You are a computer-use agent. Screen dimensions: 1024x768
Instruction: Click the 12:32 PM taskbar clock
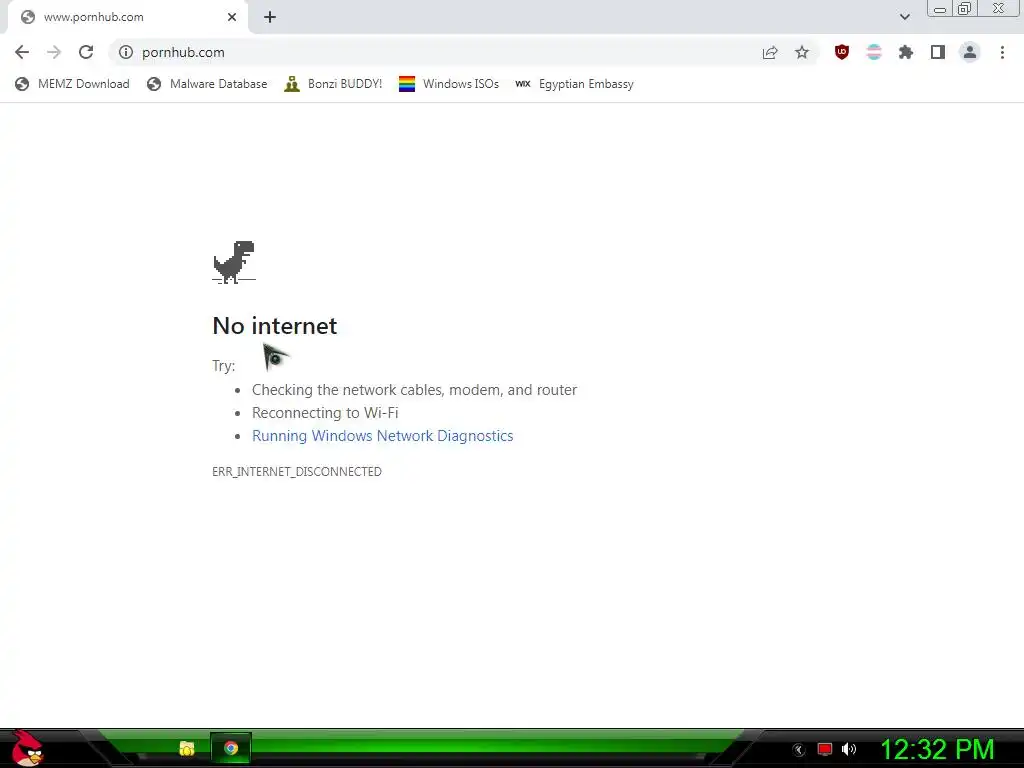937,750
